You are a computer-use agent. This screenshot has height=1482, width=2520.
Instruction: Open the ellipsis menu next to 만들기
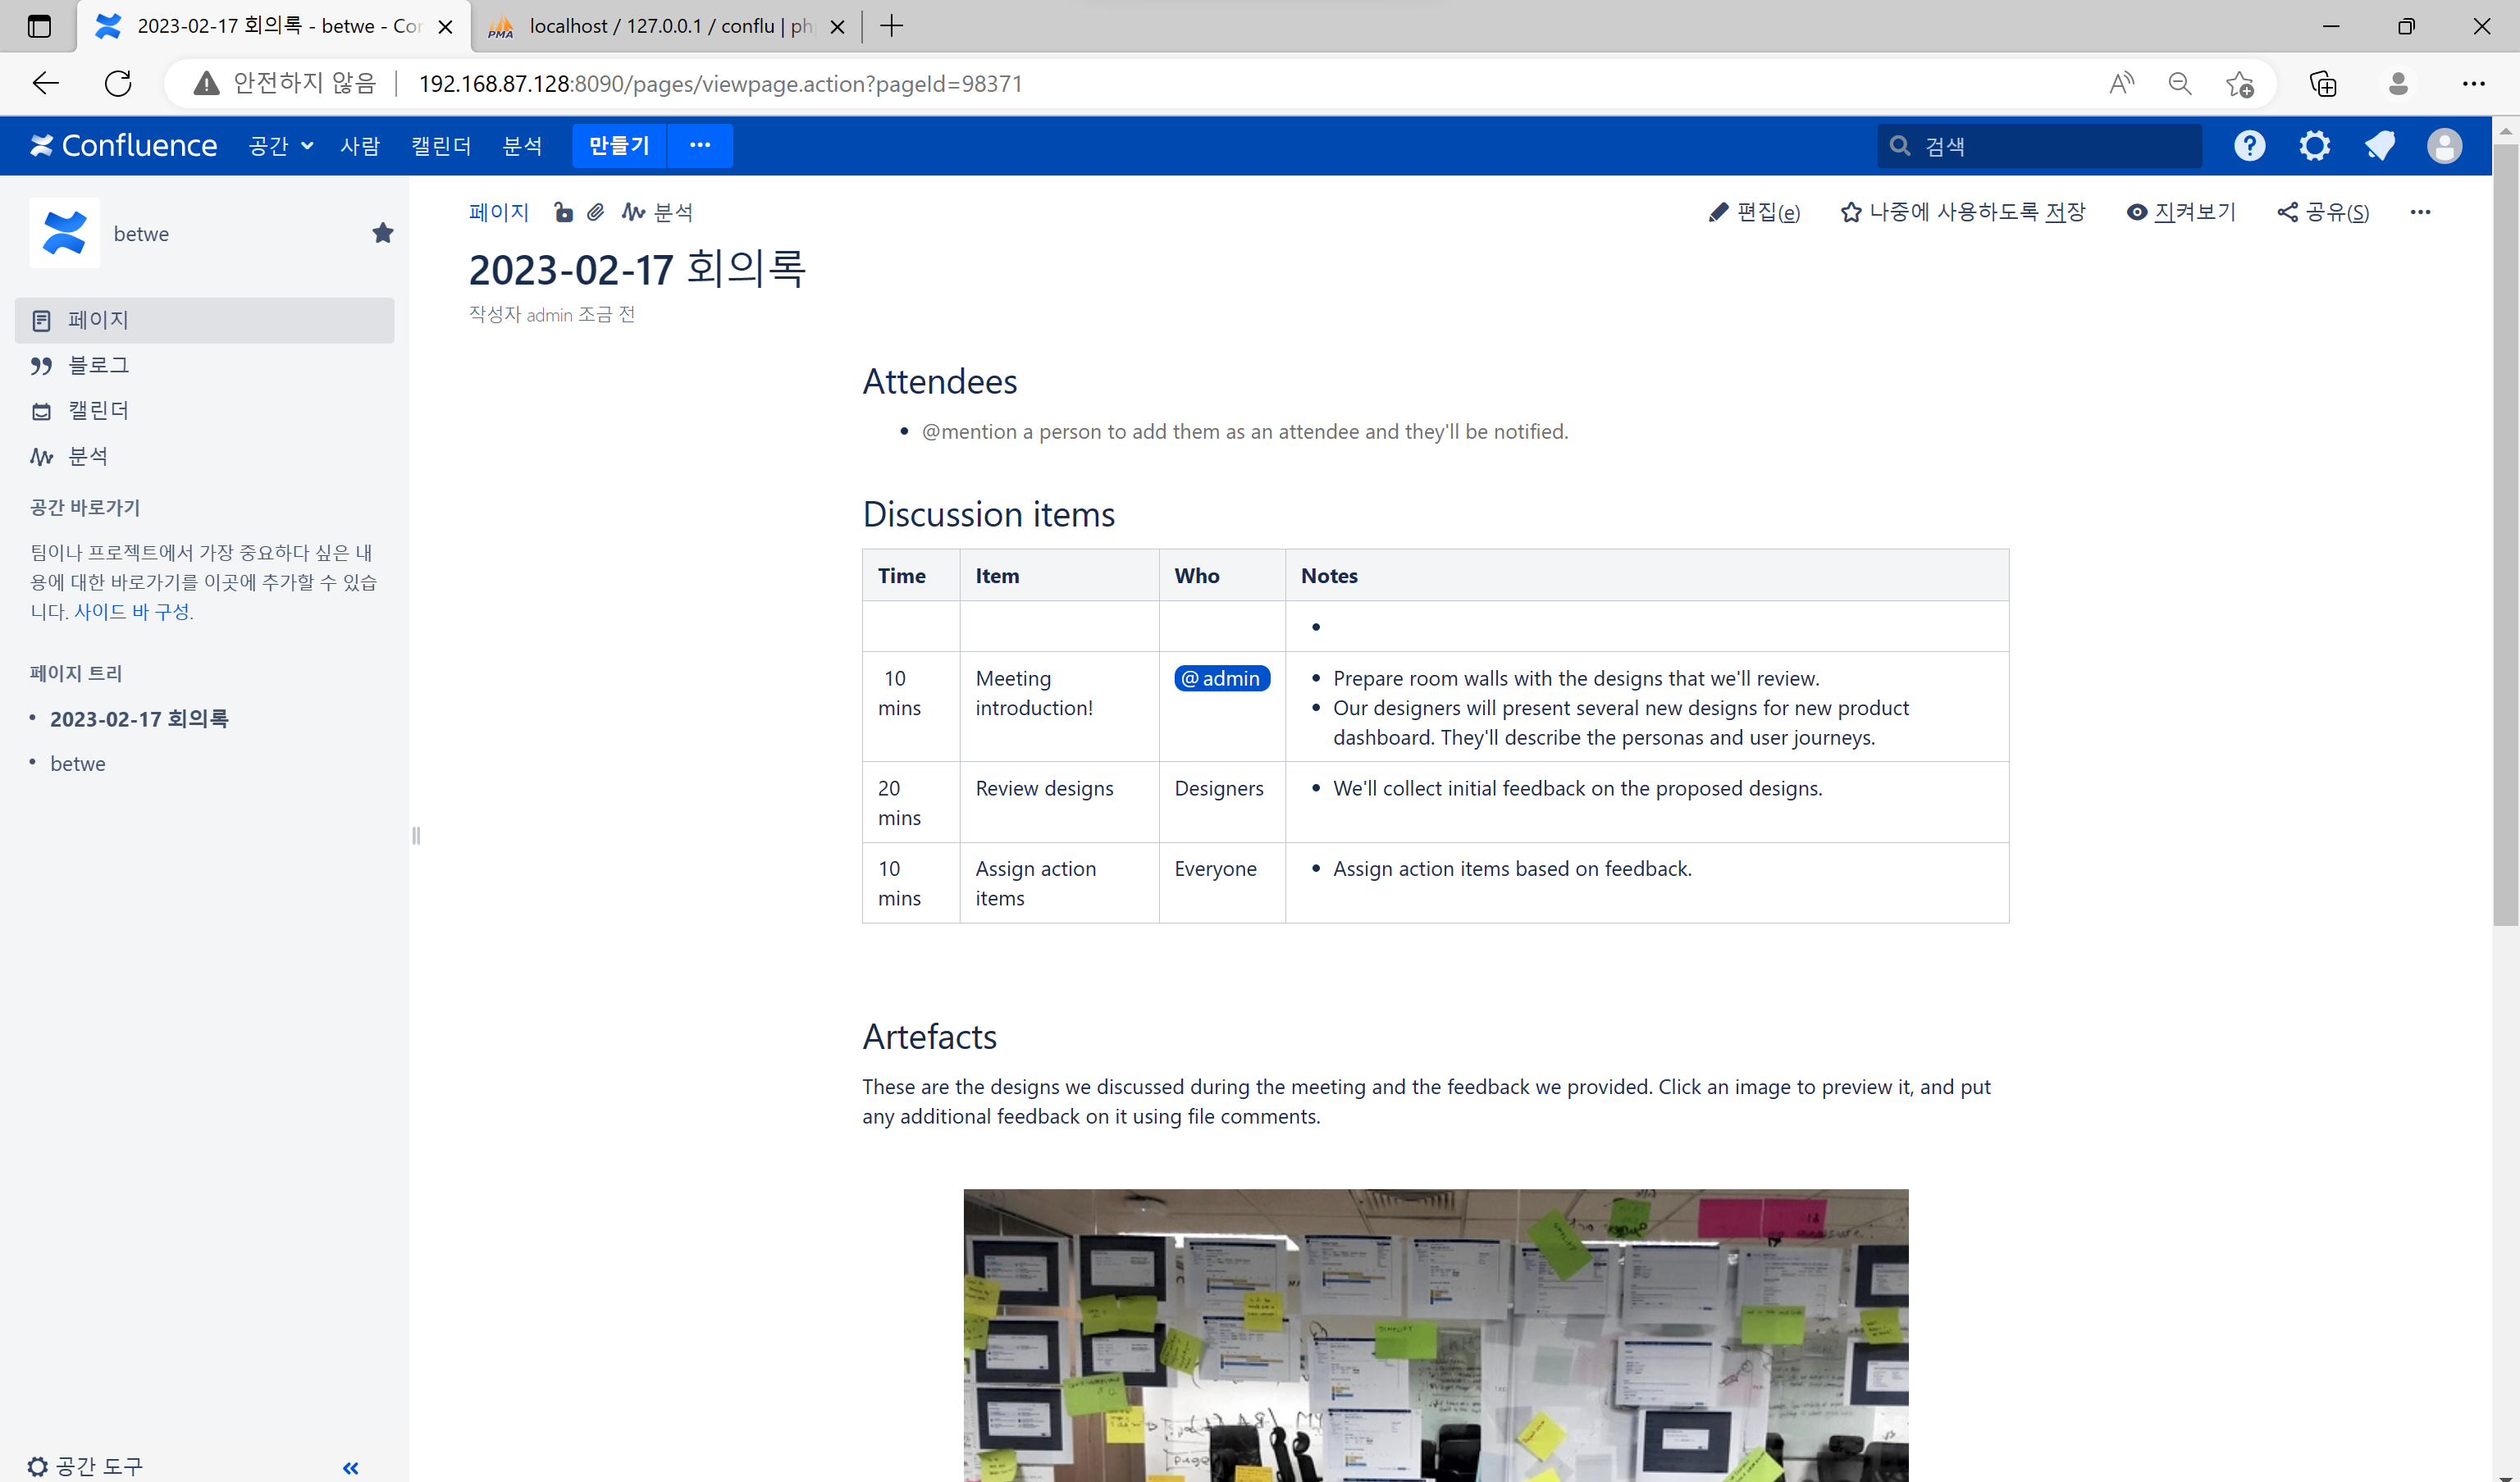(x=700, y=146)
